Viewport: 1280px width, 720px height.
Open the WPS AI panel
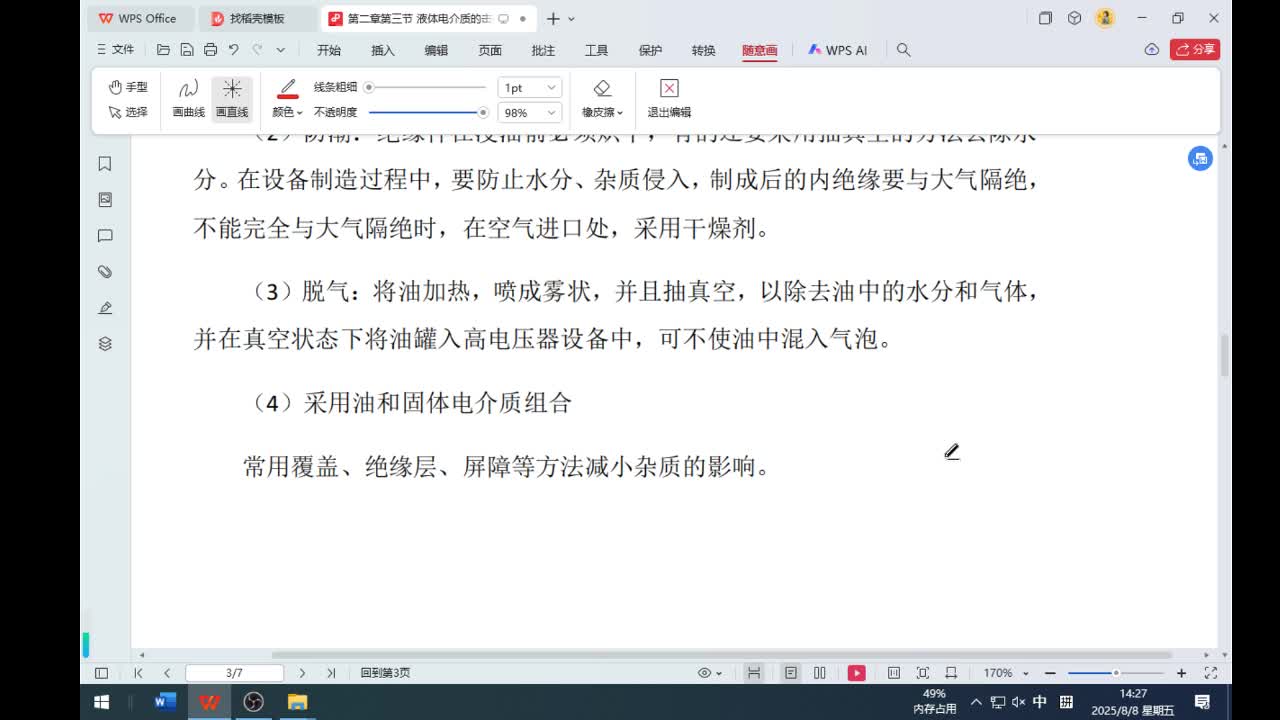tap(838, 50)
